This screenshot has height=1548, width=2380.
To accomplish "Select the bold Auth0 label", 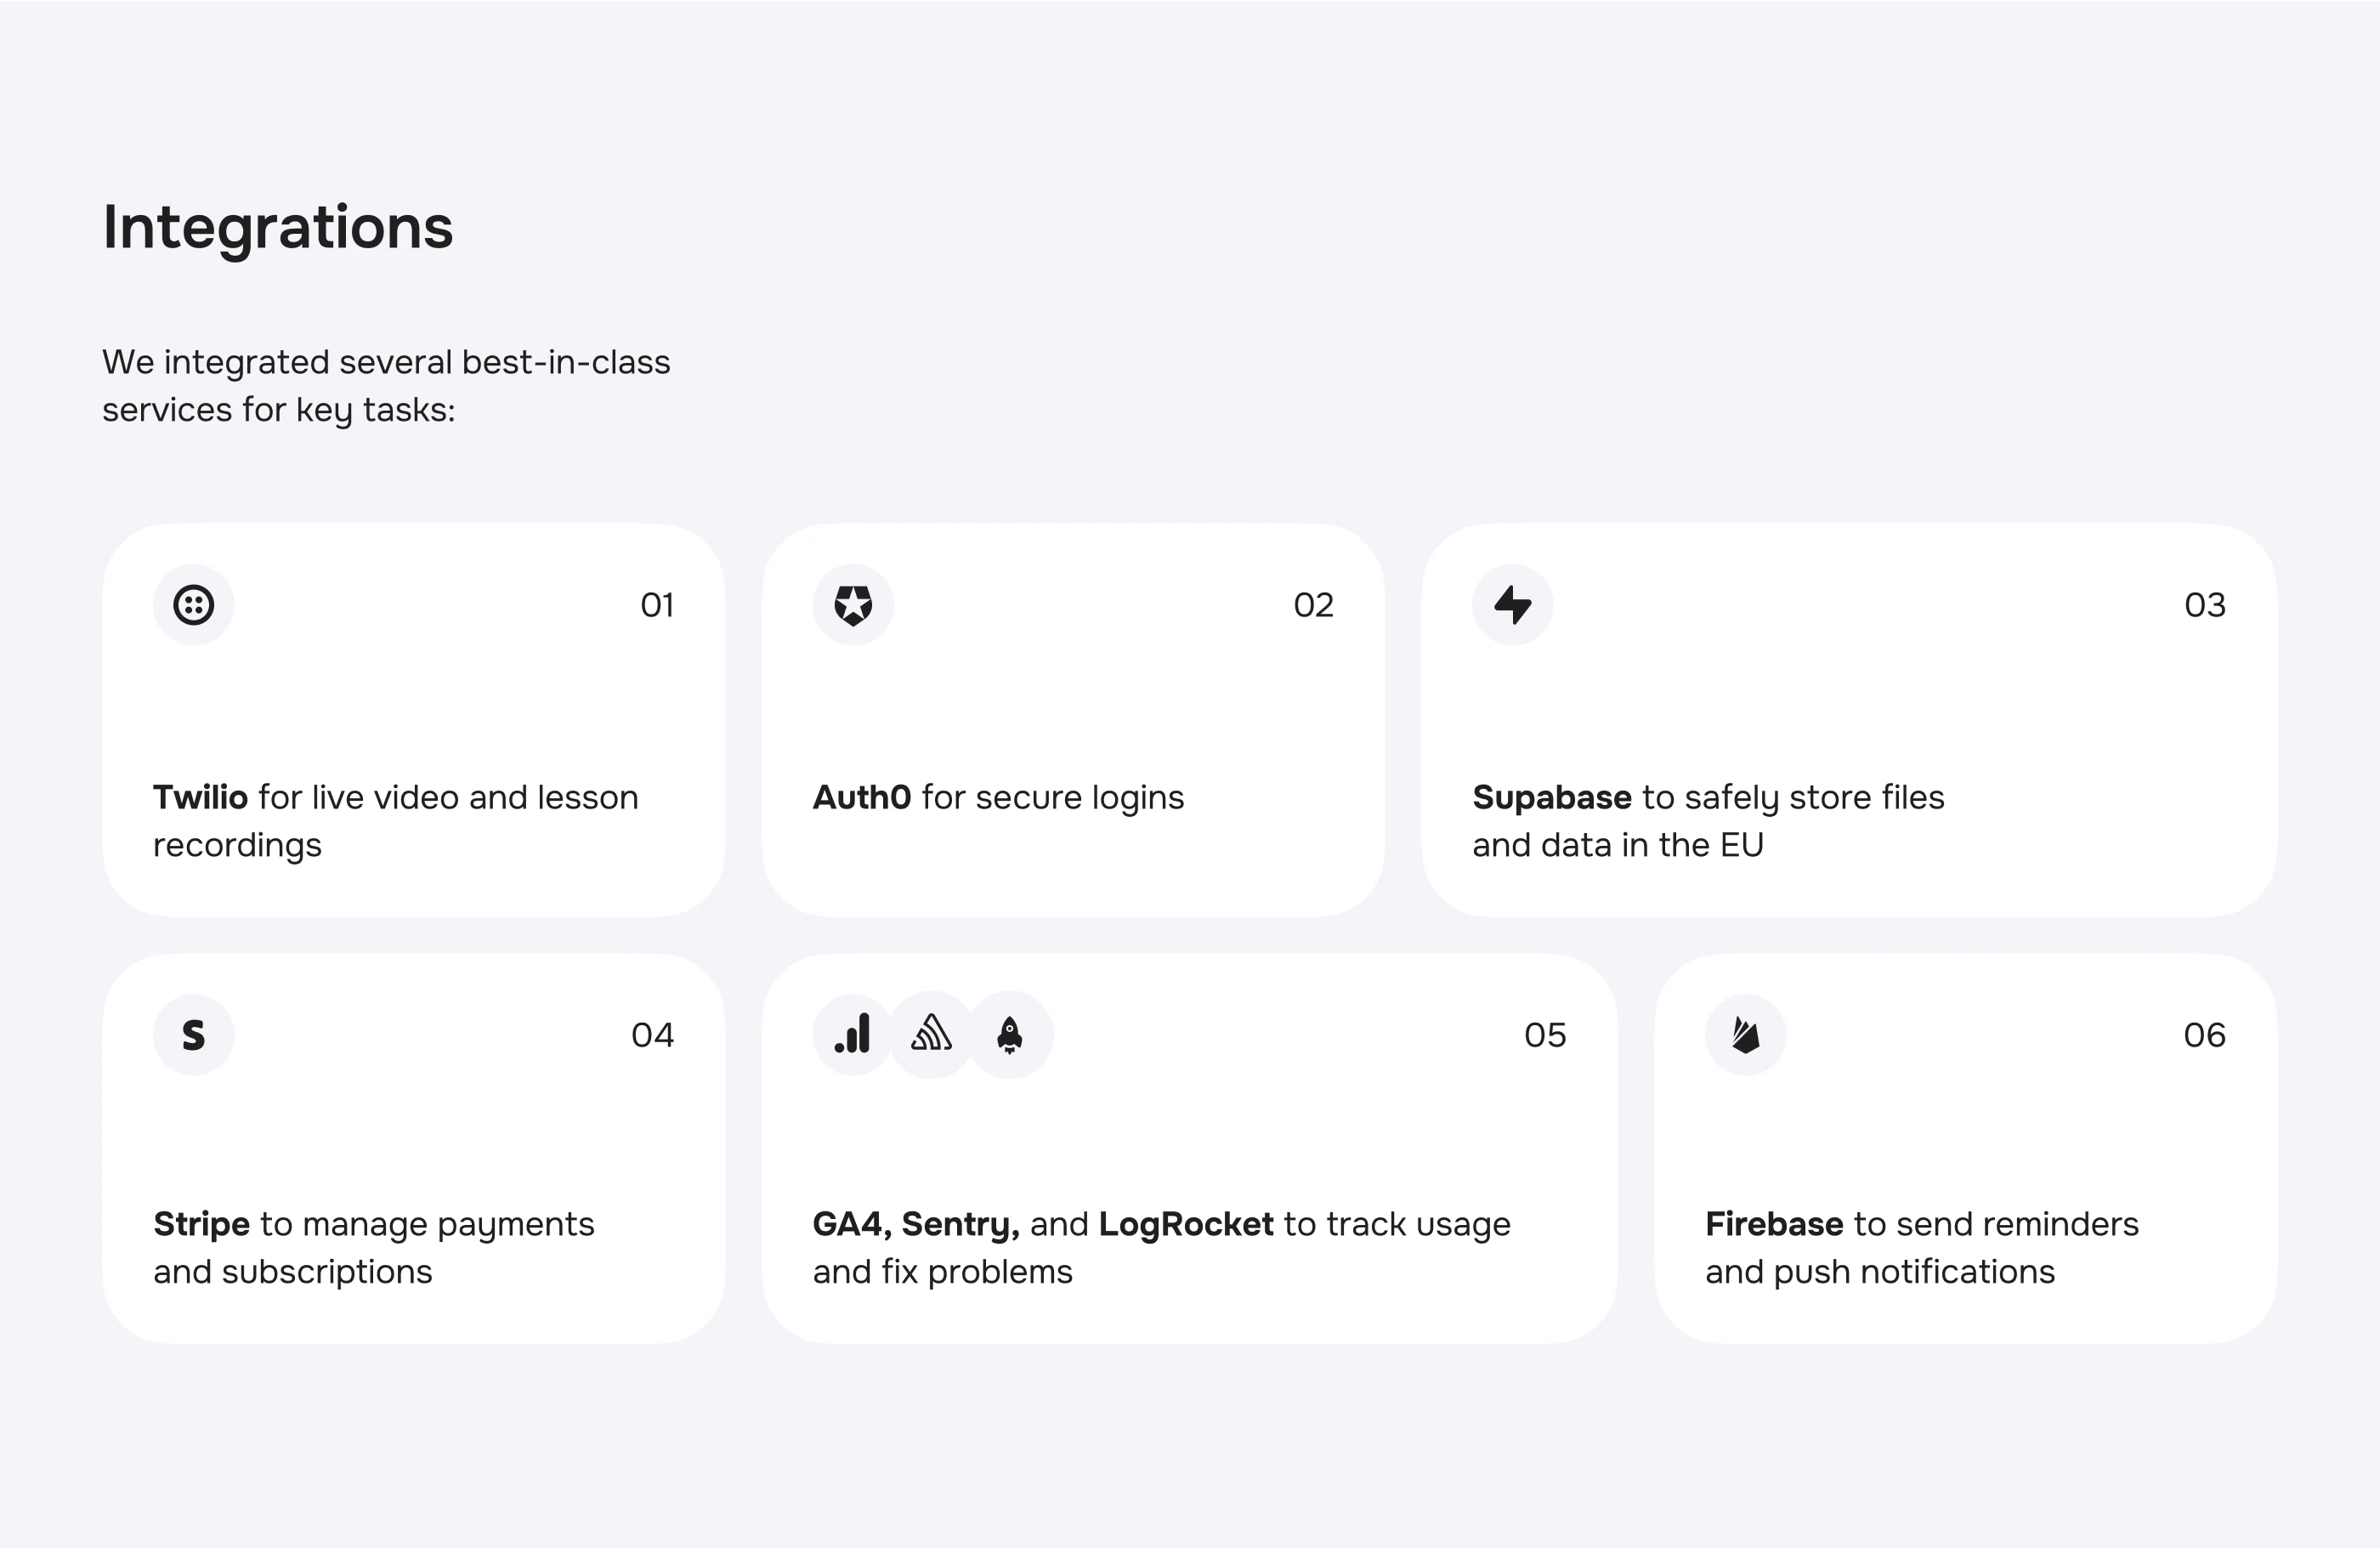I will [x=861, y=797].
